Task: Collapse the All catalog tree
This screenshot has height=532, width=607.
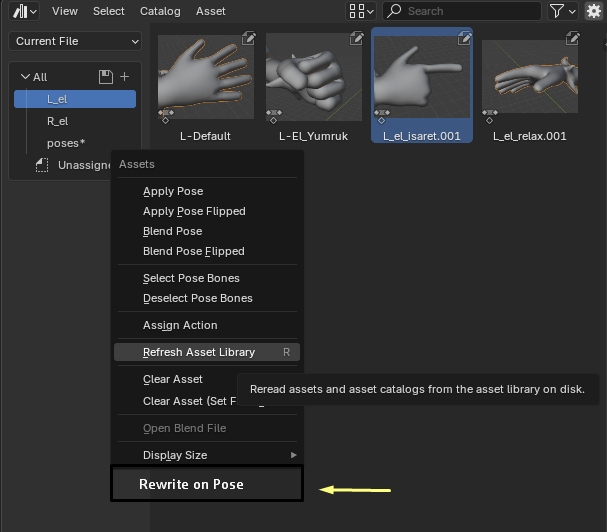Action: (x=25, y=77)
